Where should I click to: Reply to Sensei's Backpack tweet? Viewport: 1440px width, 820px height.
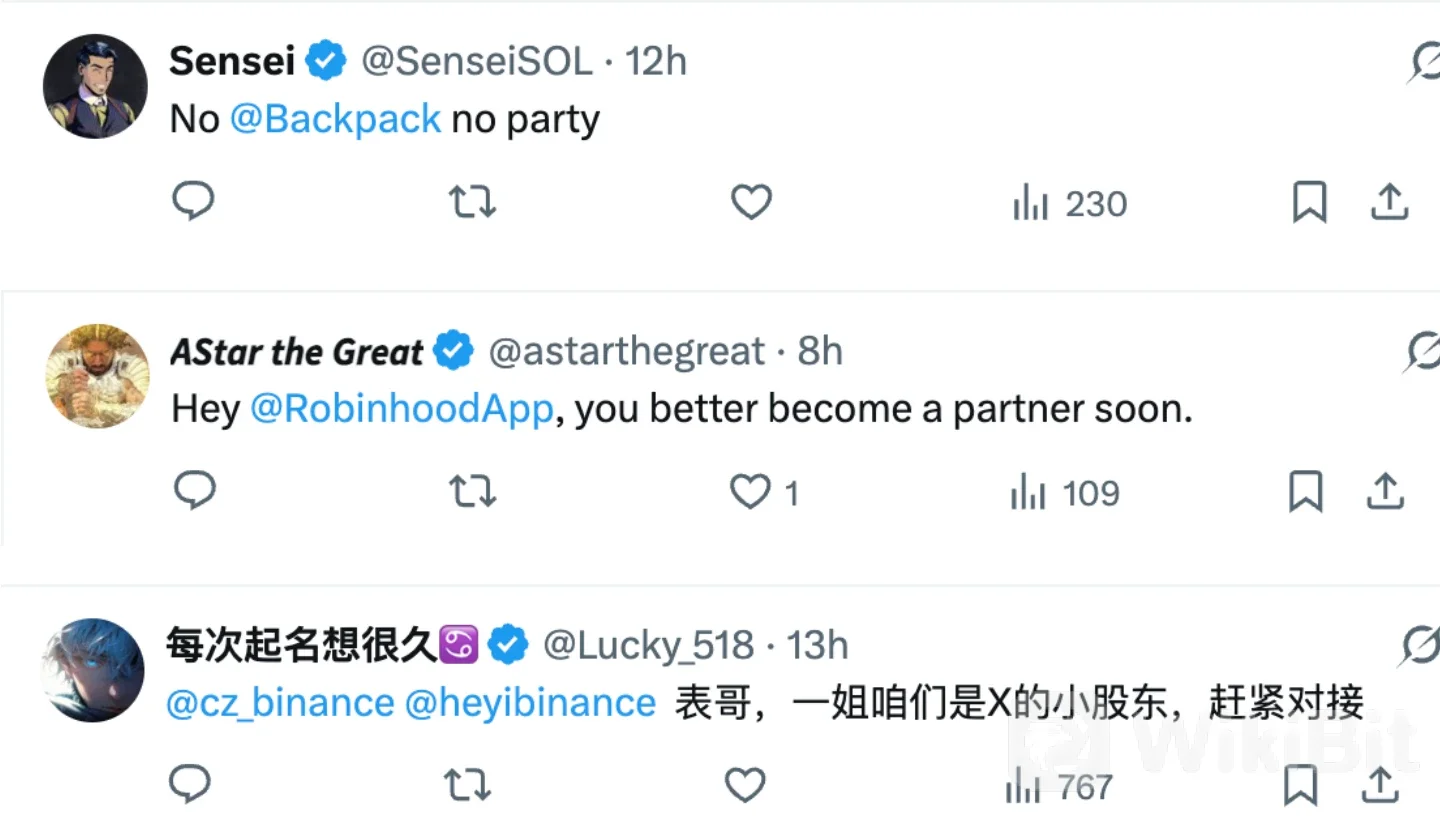pos(193,202)
